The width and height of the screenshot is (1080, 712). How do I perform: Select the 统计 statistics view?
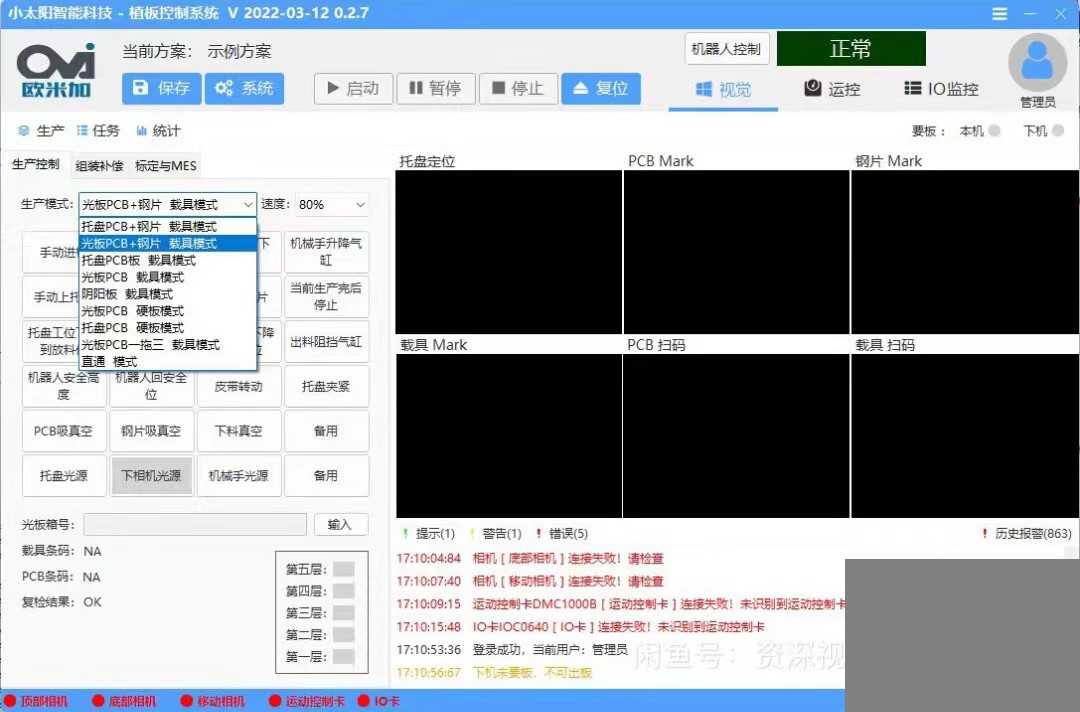point(158,131)
